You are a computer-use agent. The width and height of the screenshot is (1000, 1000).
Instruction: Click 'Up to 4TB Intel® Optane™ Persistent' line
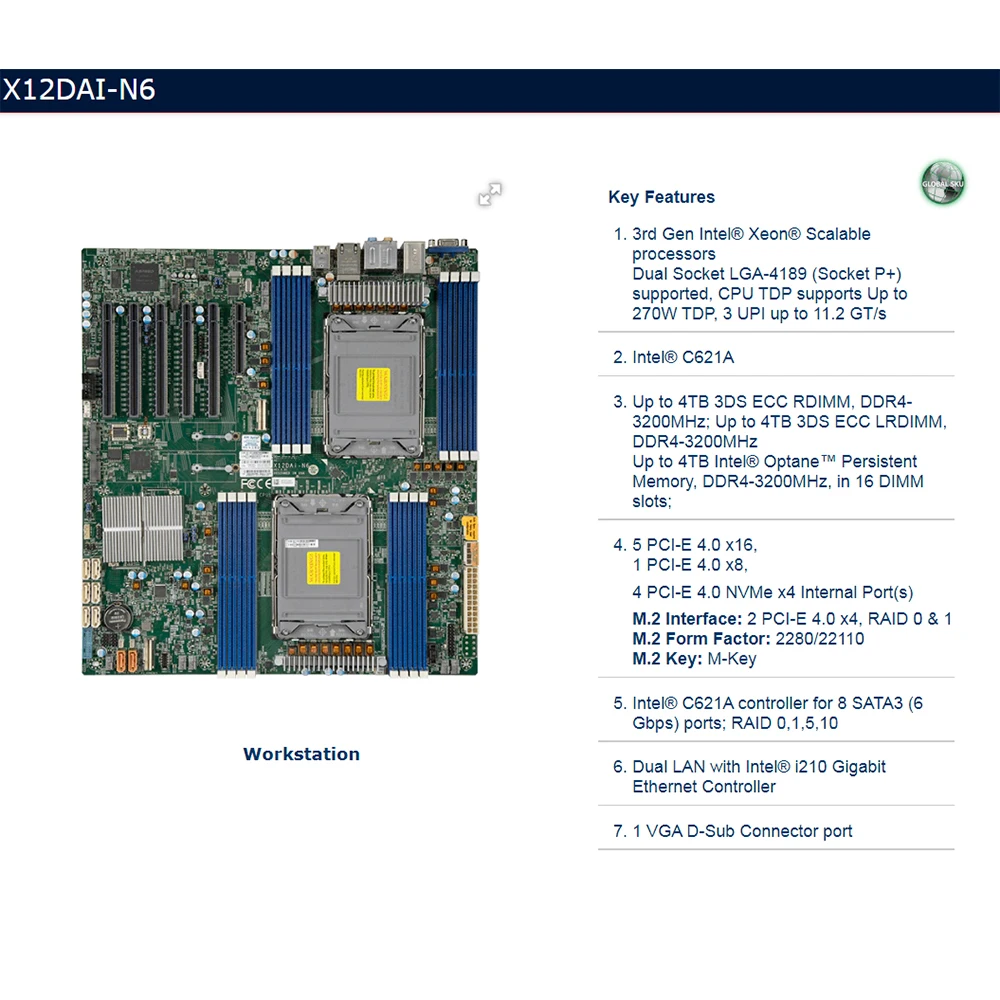pos(774,462)
